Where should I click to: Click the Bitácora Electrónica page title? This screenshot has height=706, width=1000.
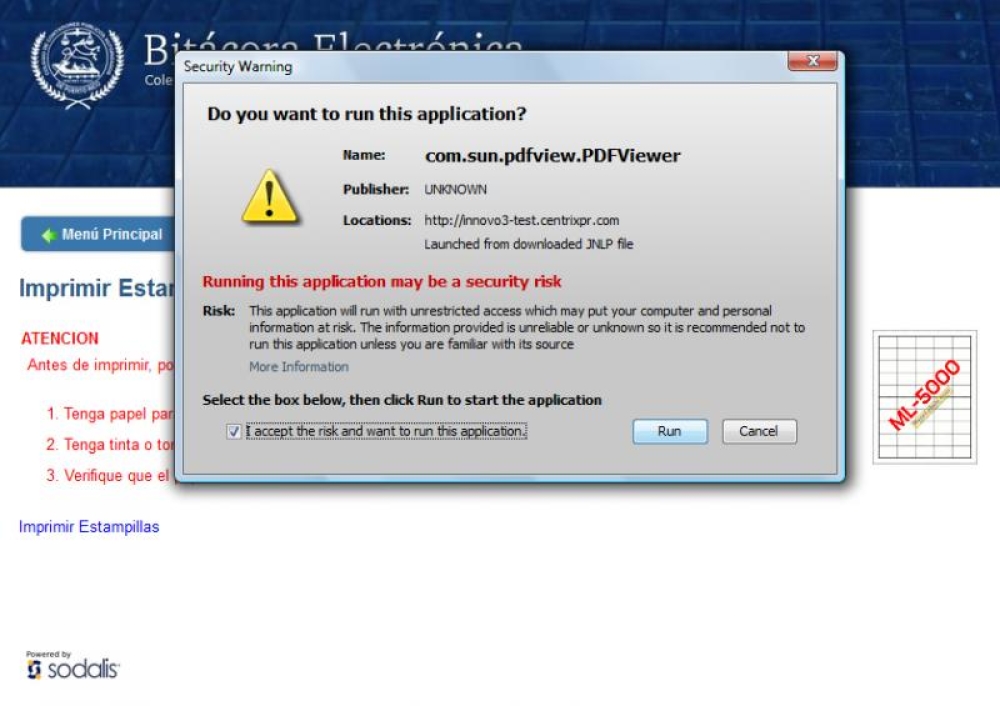(x=332, y=48)
